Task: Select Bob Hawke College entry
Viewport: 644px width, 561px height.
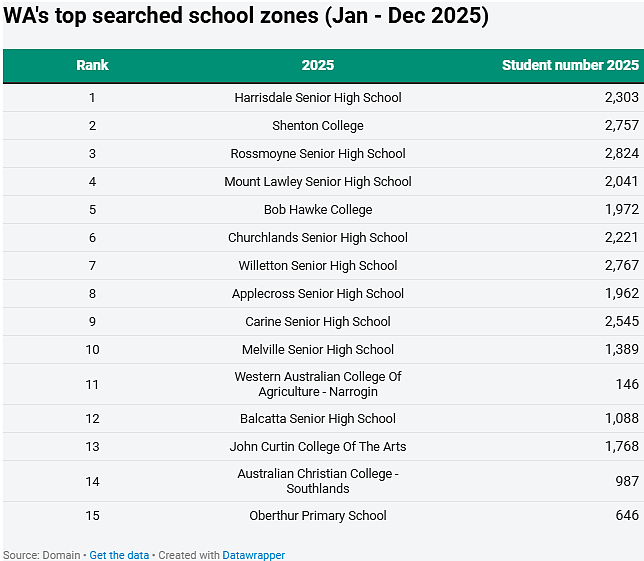Action: pyautogui.click(x=318, y=209)
